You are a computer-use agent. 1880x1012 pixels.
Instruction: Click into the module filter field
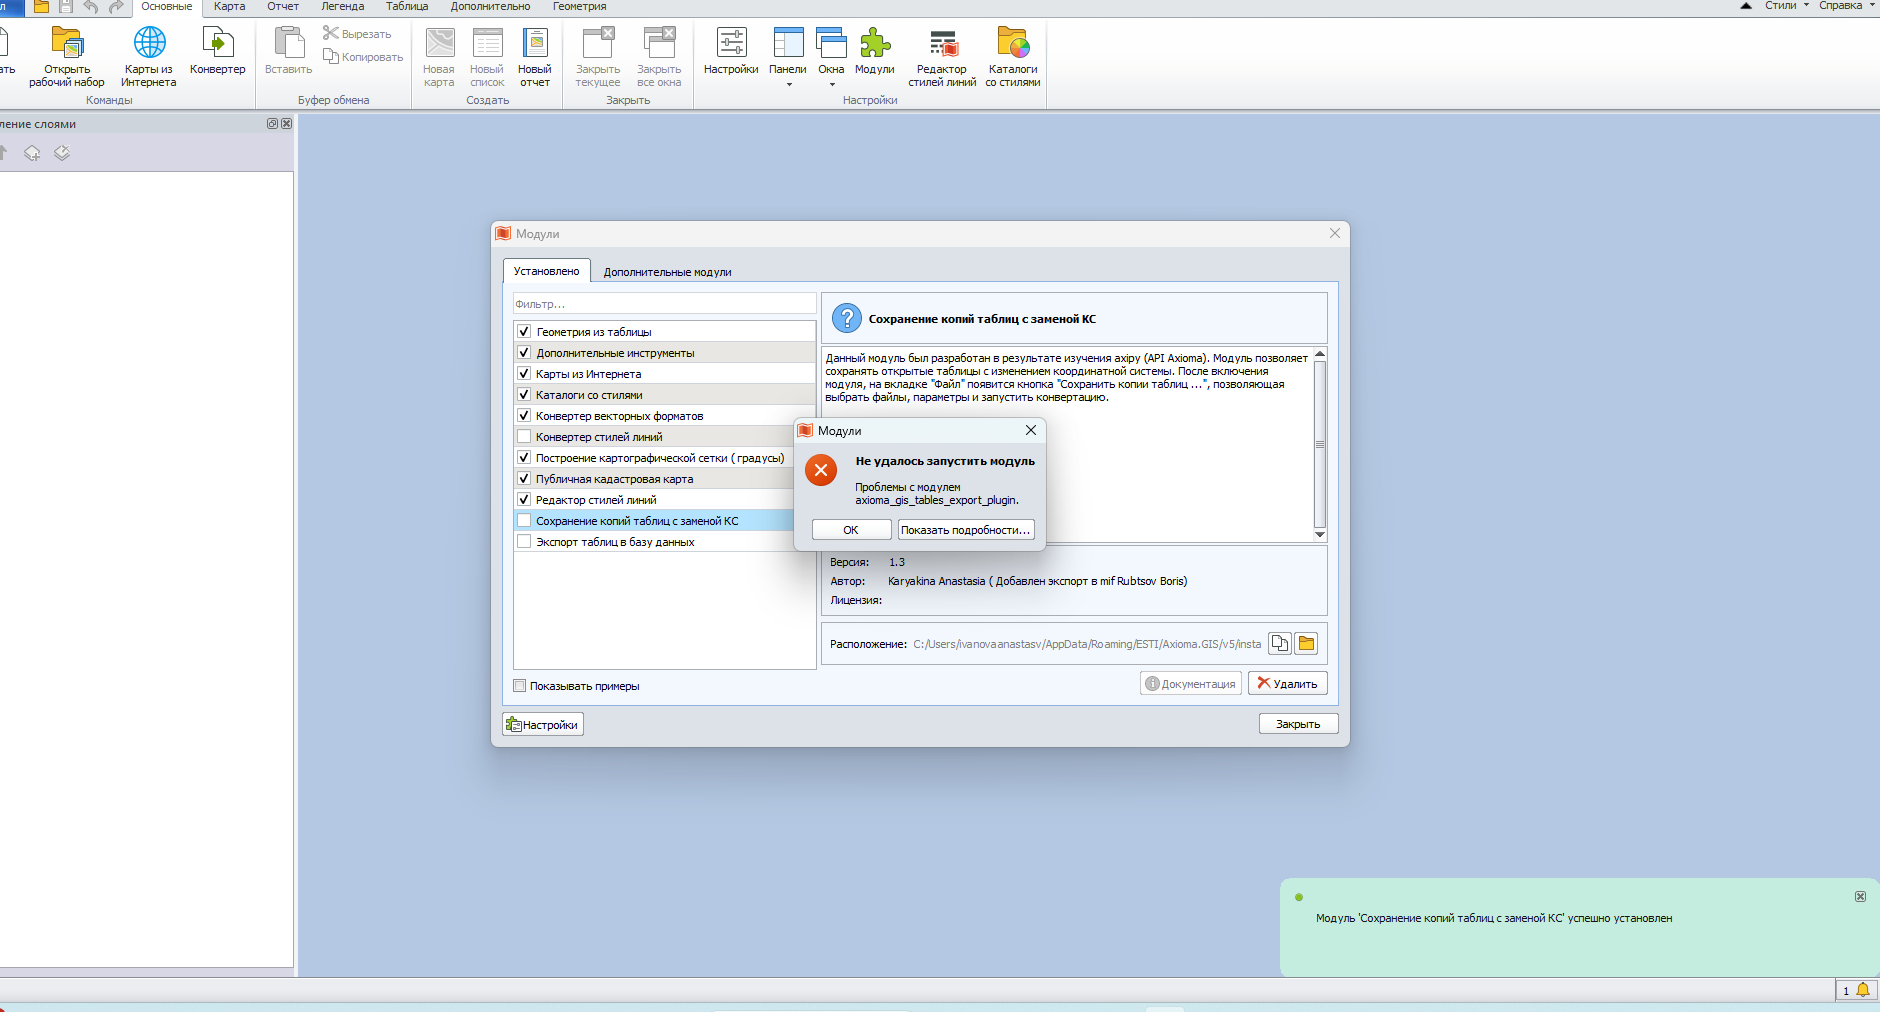tap(664, 304)
